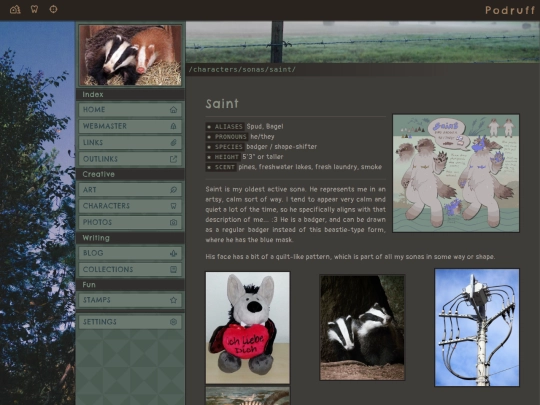Open the PHOTOS page

pyautogui.click(x=130, y=222)
